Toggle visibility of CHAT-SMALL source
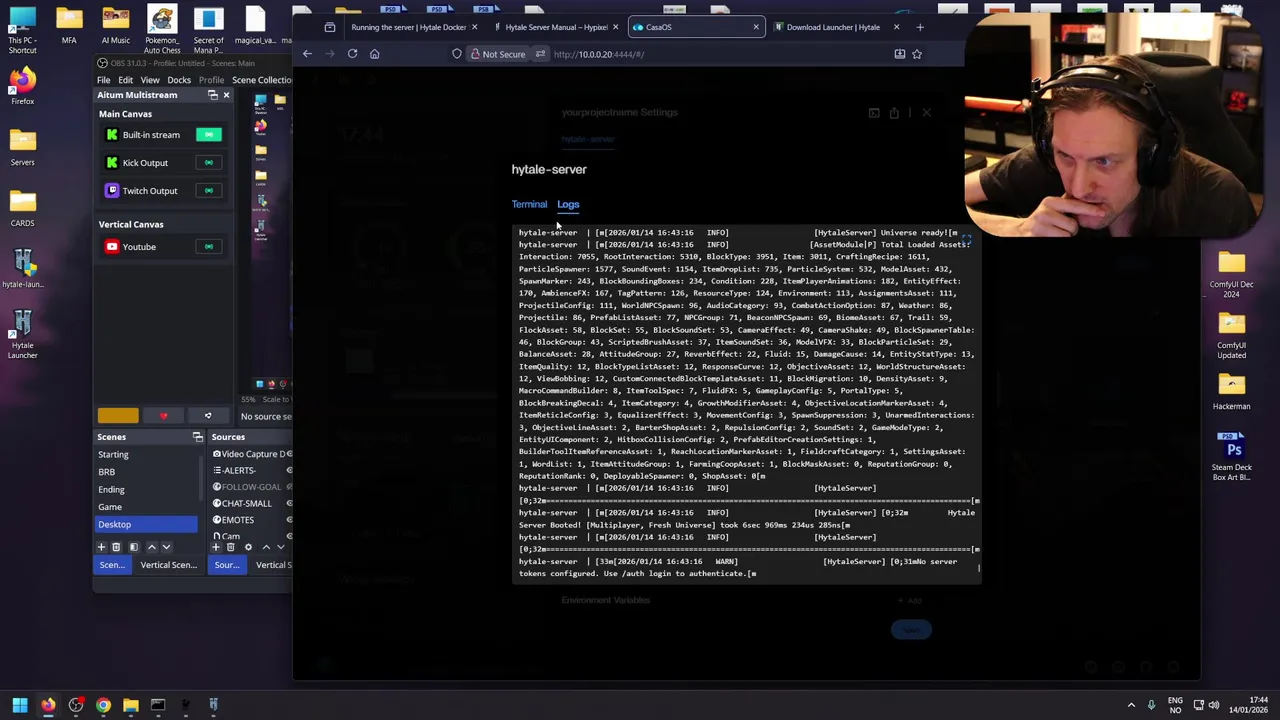Viewport: 1280px width, 720px height. tap(289, 503)
